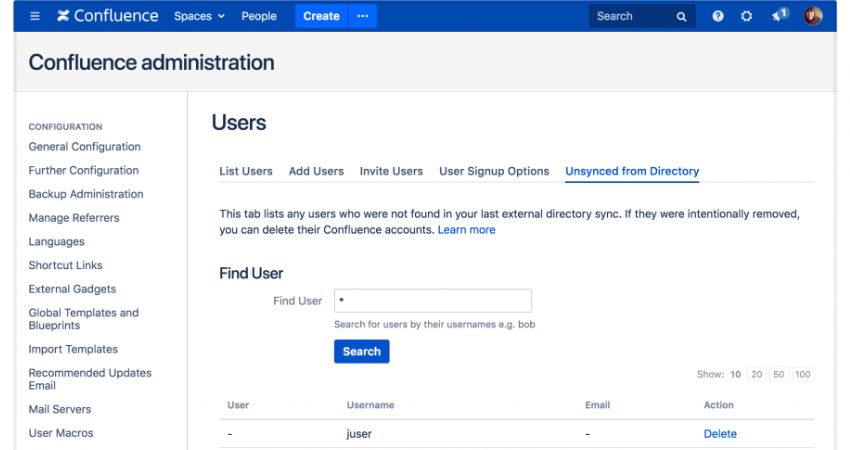Screen dimensions: 850x450
Task: Click into the Find User text field
Action: coord(433,301)
